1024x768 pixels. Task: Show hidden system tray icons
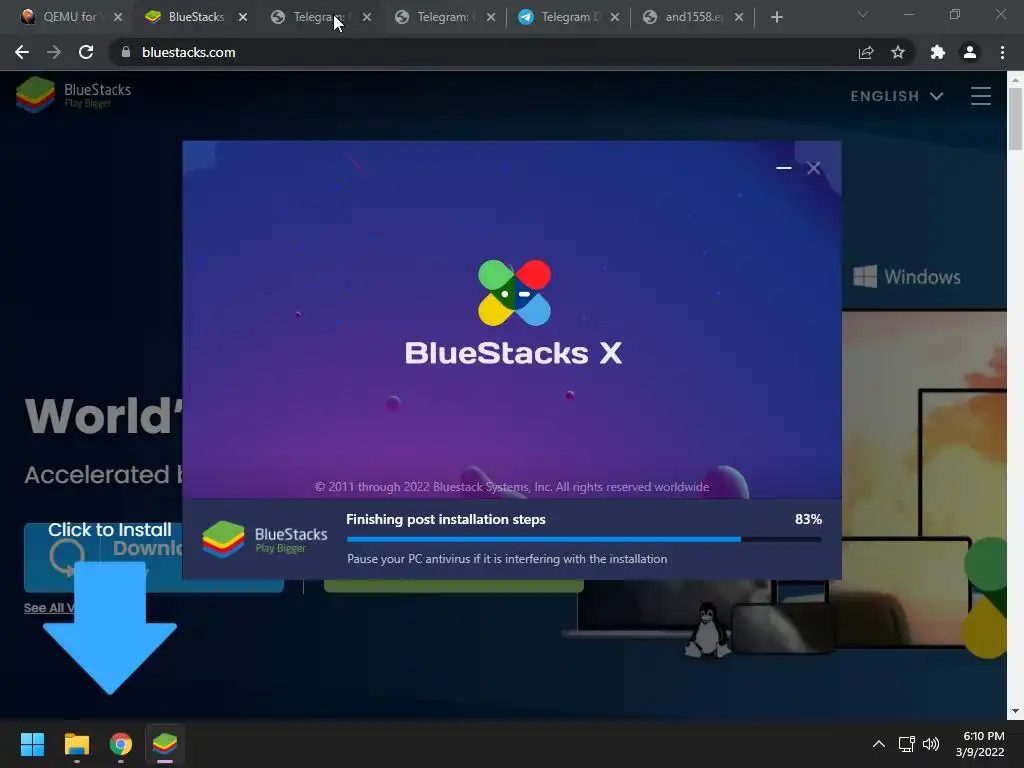(x=879, y=744)
